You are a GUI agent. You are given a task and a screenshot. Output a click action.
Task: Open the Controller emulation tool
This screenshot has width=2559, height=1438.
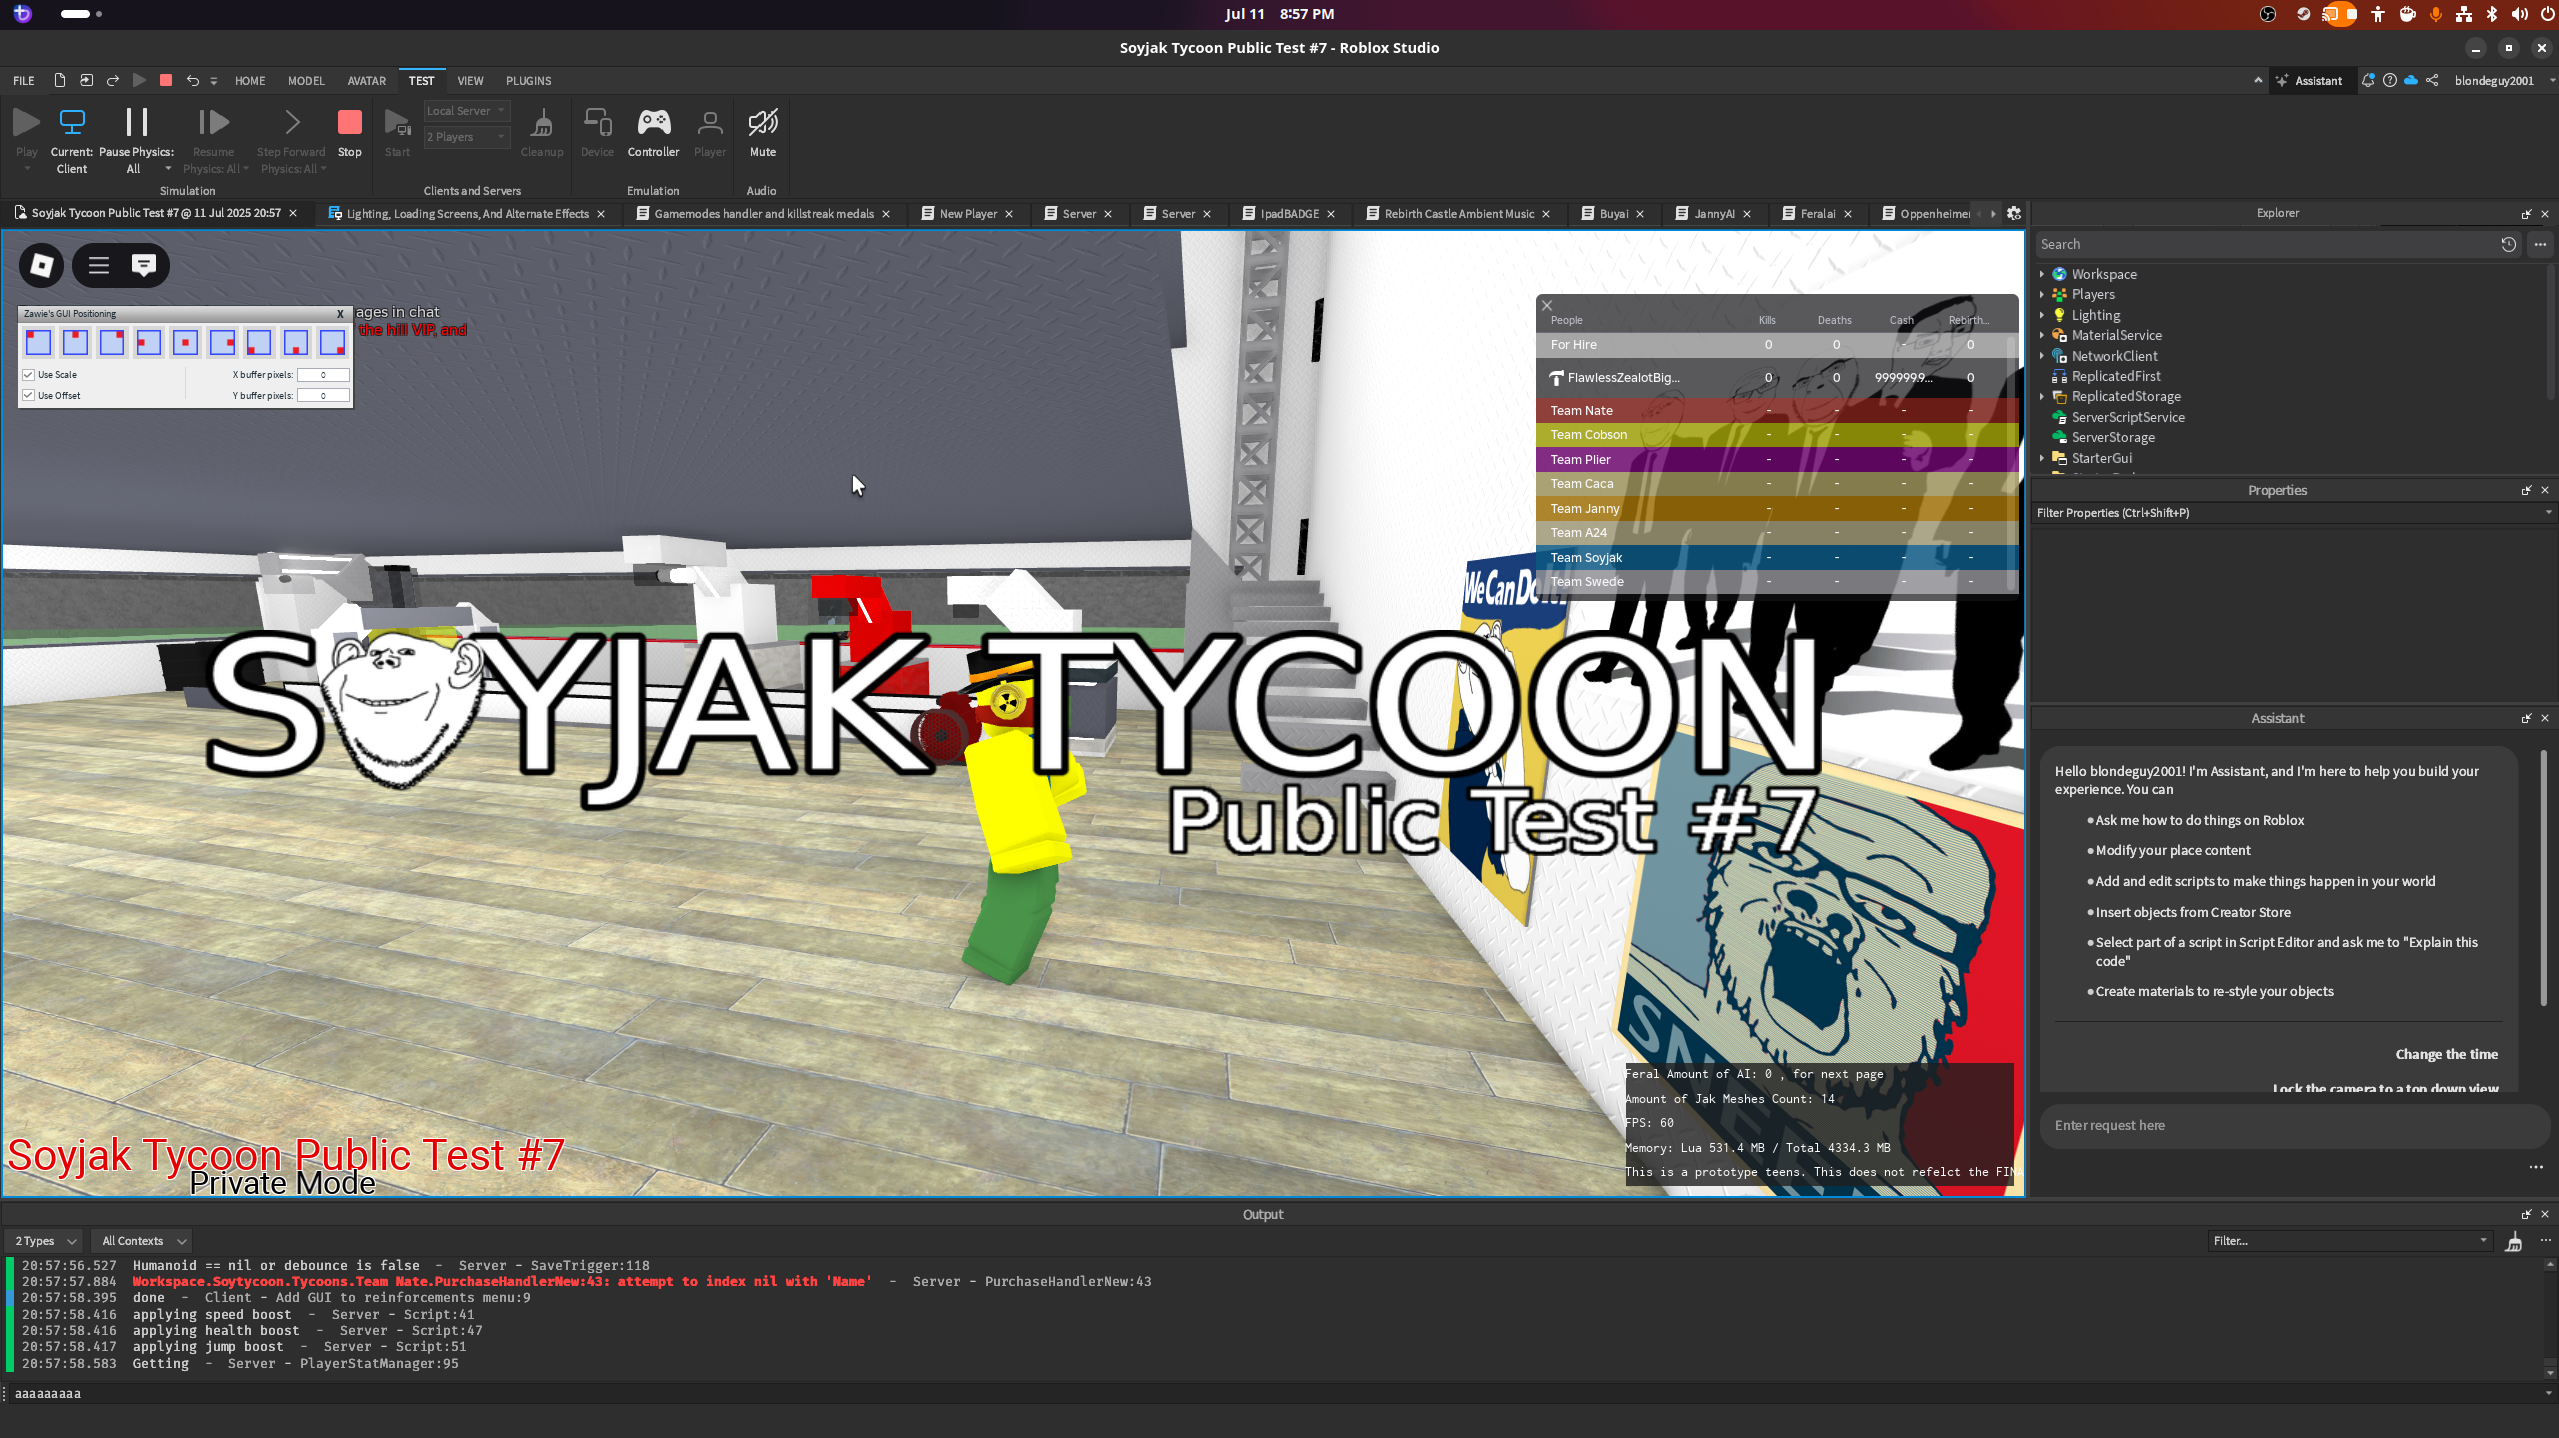tap(653, 132)
